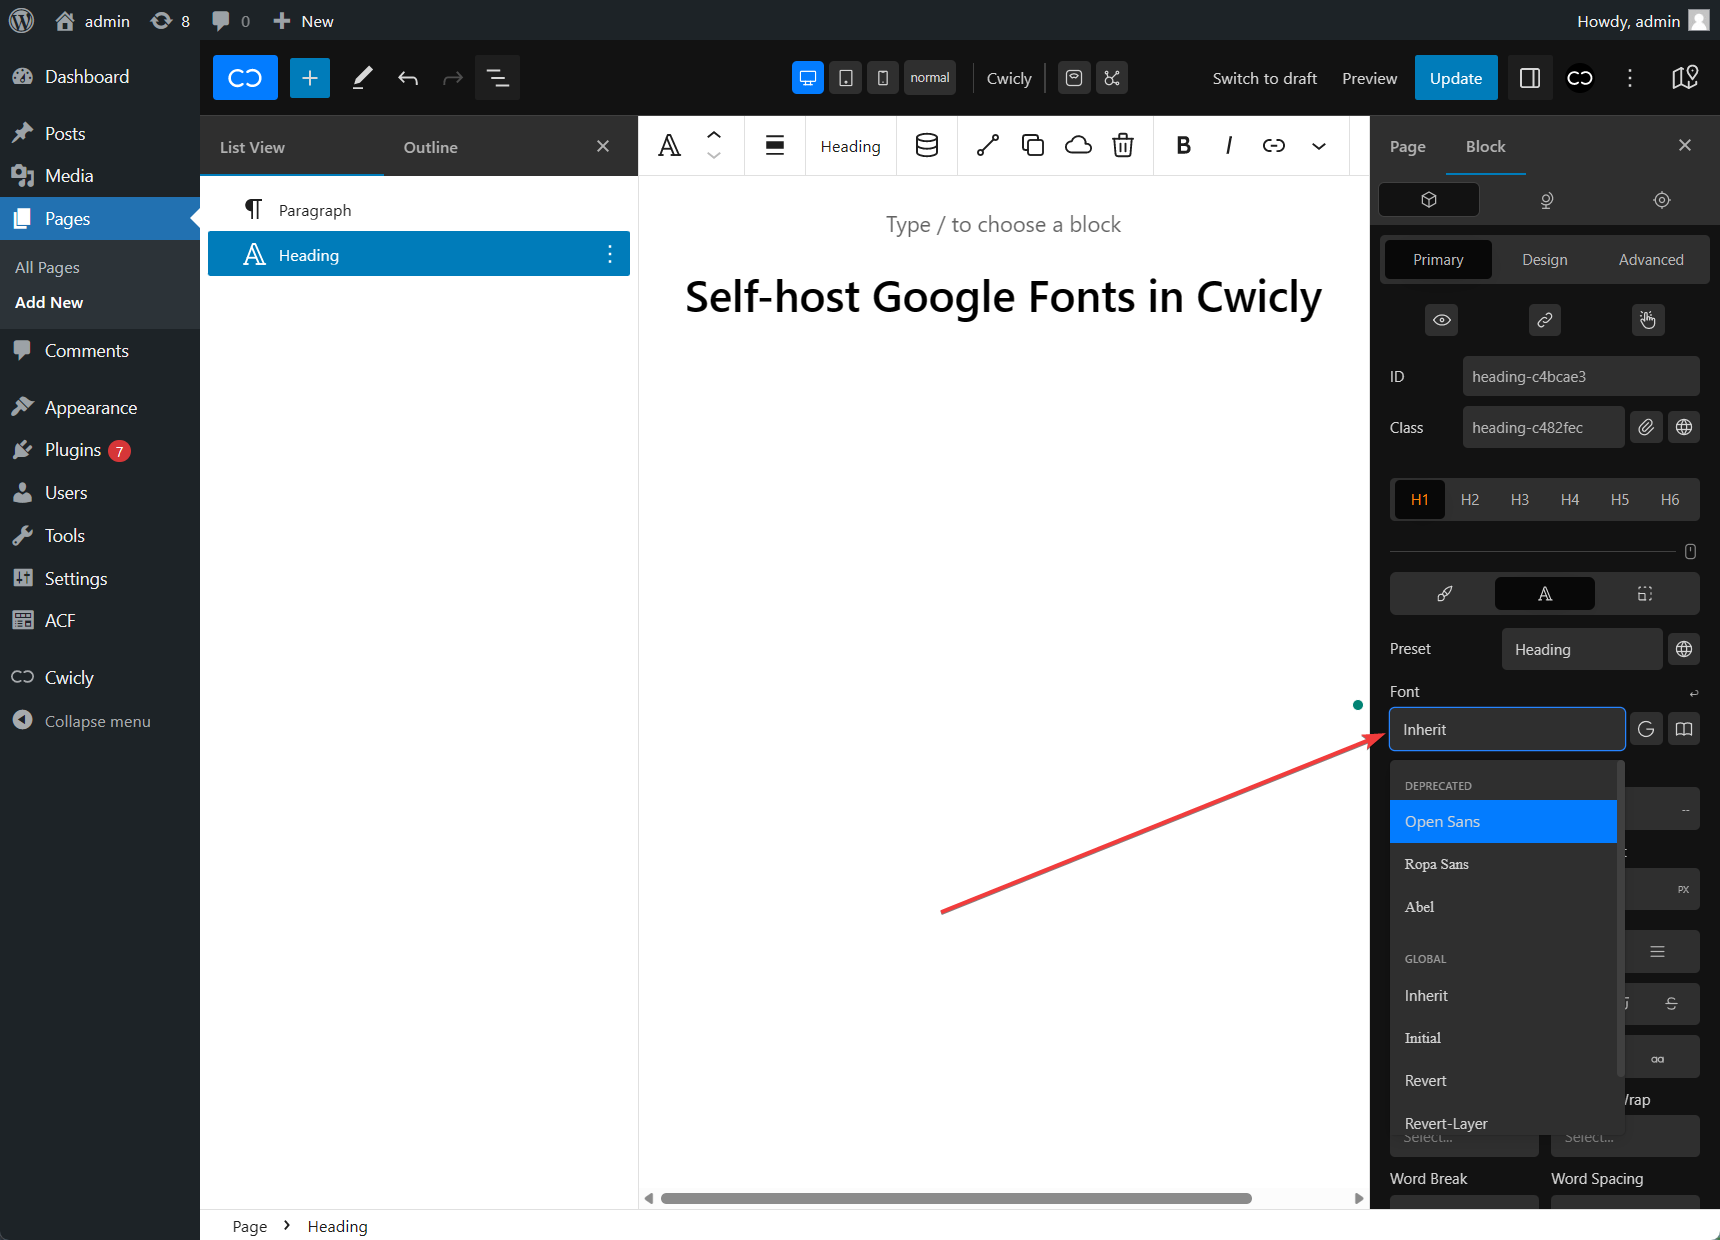Screen dimensions: 1720x1240
Task: Select the typography A tab
Action: (1545, 594)
